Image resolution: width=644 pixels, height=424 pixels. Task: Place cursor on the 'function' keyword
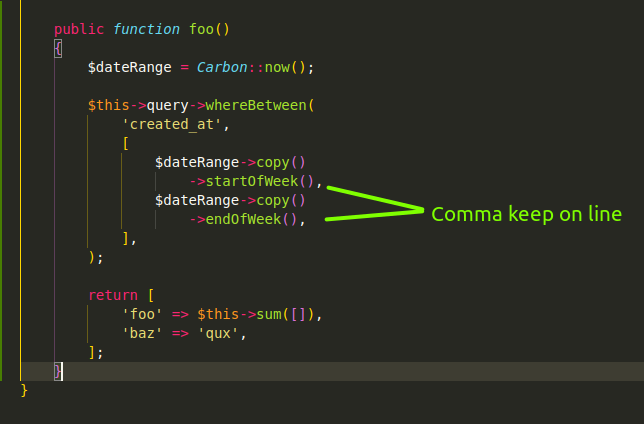point(147,28)
